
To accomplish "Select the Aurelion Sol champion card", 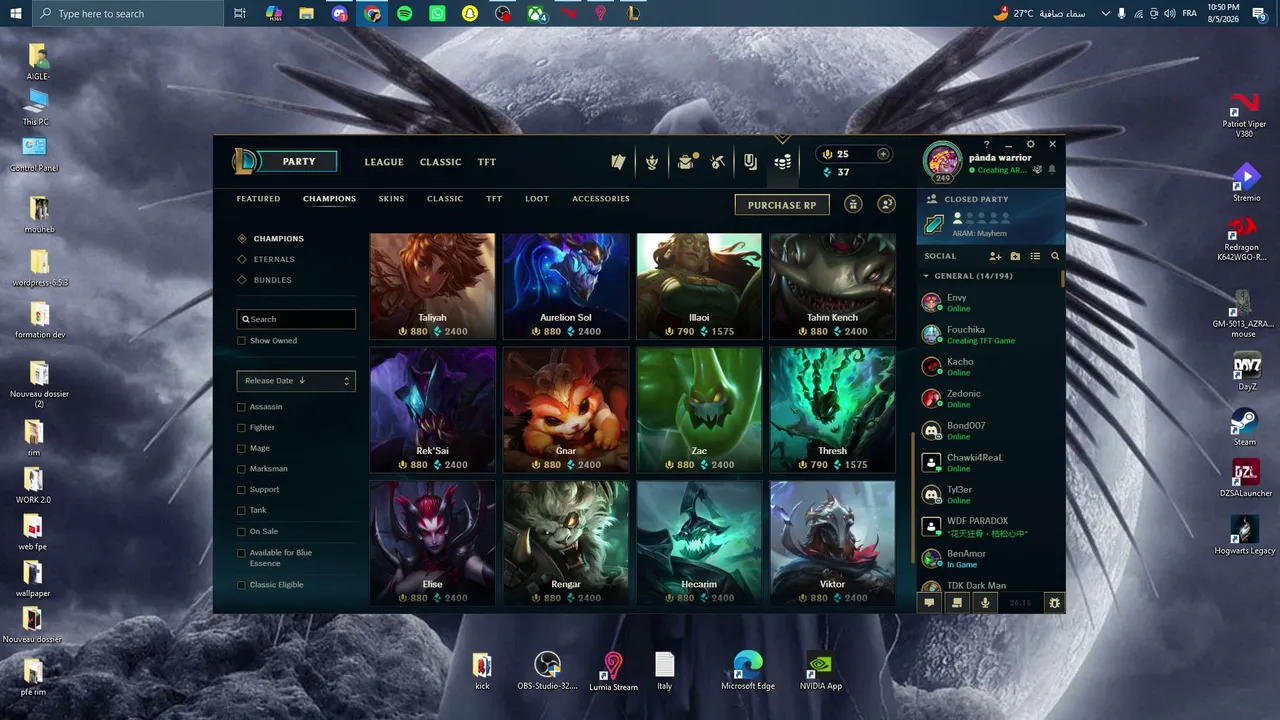I will point(565,286).
